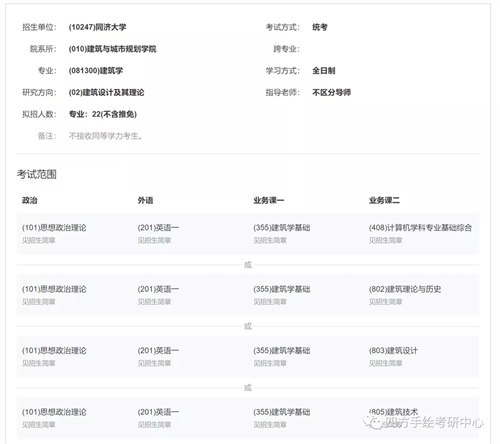The image size is (500, 444).
Task: Click the 政治 column header
Action: (x=30, y=200)
